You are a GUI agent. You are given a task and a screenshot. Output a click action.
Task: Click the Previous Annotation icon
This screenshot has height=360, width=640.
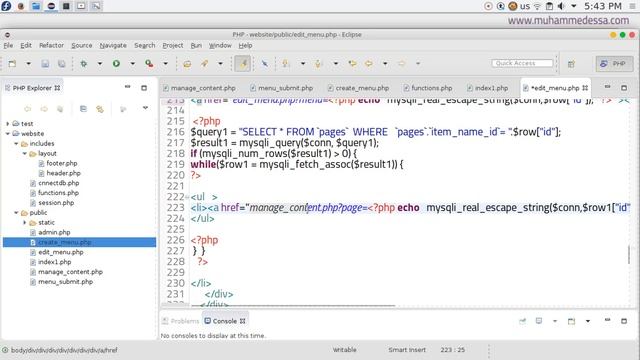[319, 64]
